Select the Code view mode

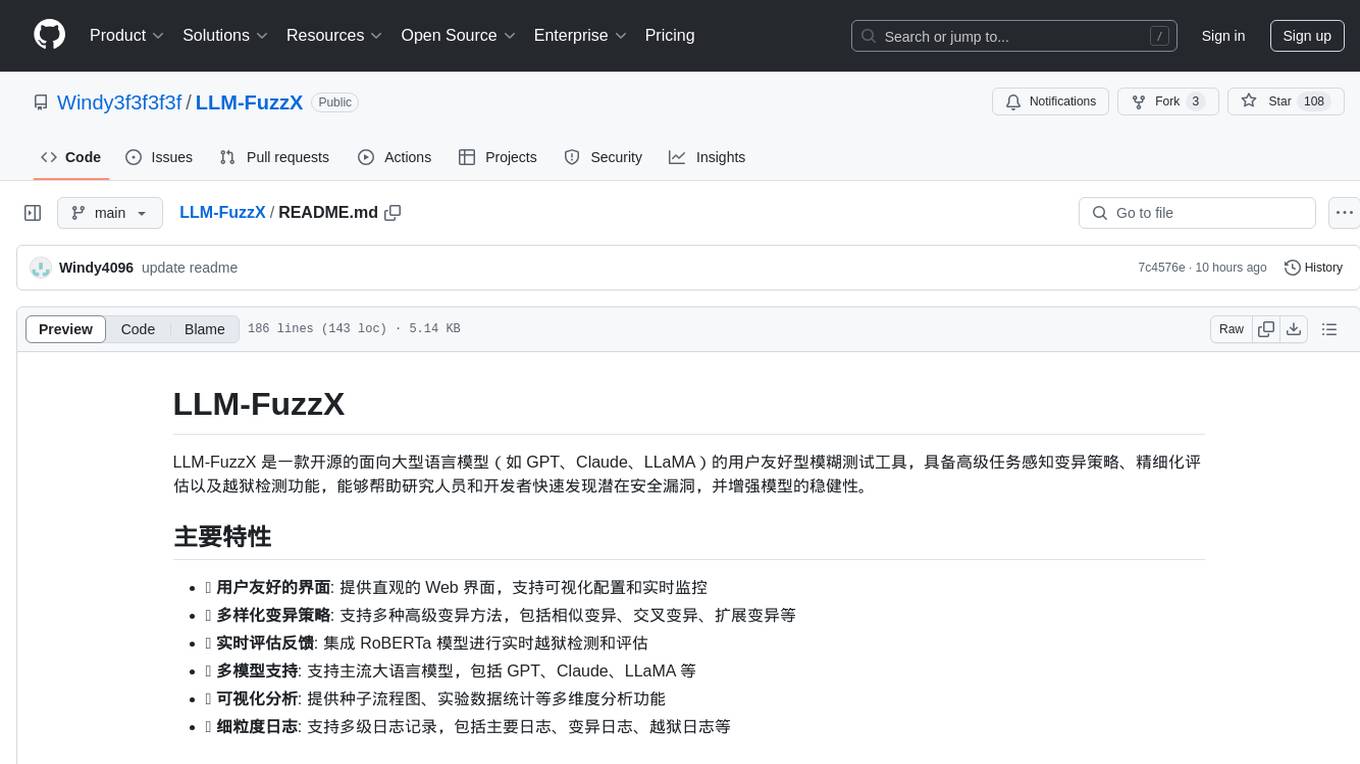click(x=138, y=329)
